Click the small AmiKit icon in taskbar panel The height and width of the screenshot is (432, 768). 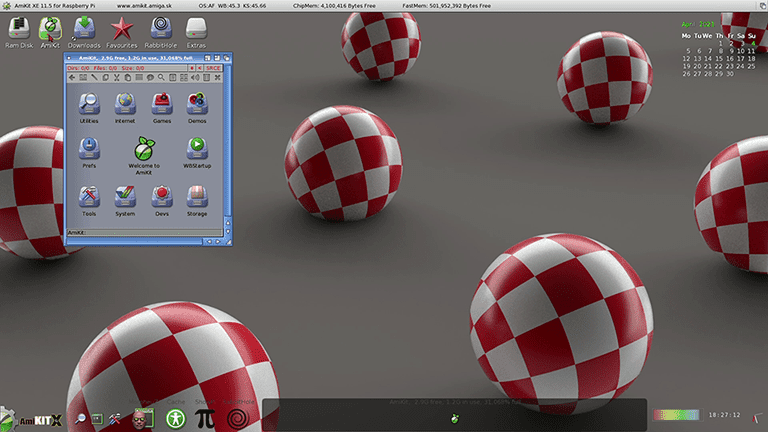455,418
